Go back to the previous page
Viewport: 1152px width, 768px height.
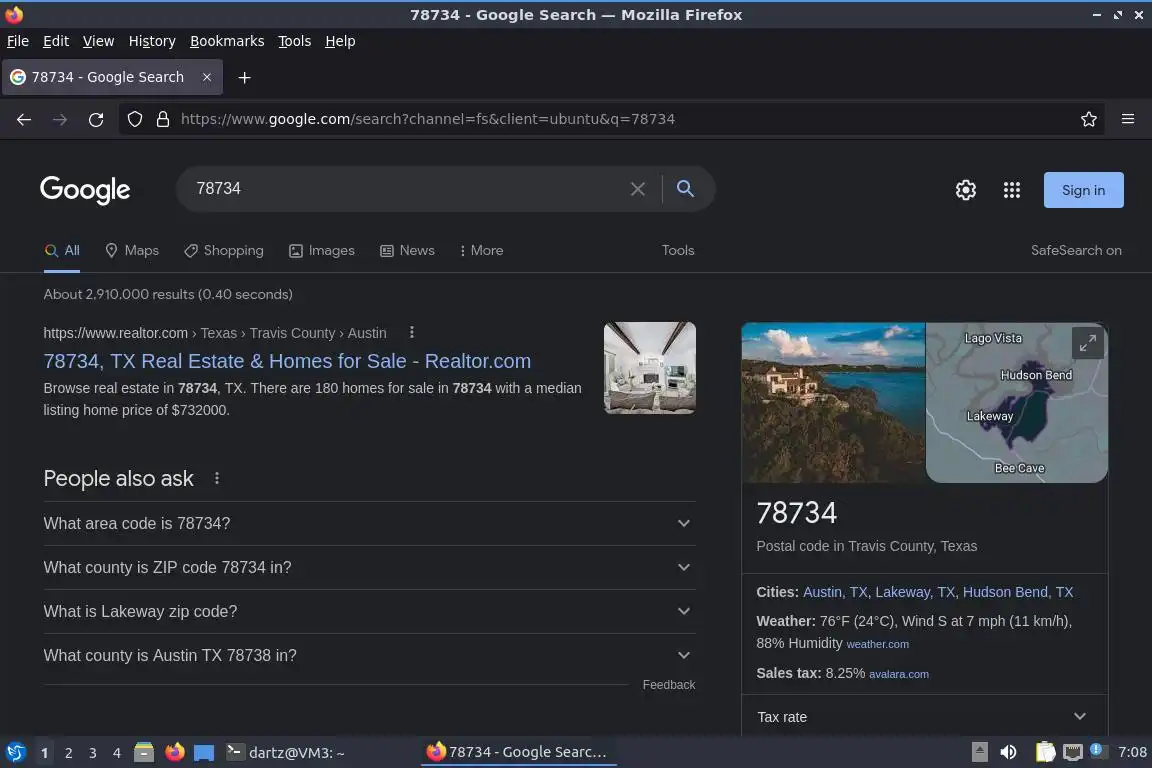click(24, 119)
